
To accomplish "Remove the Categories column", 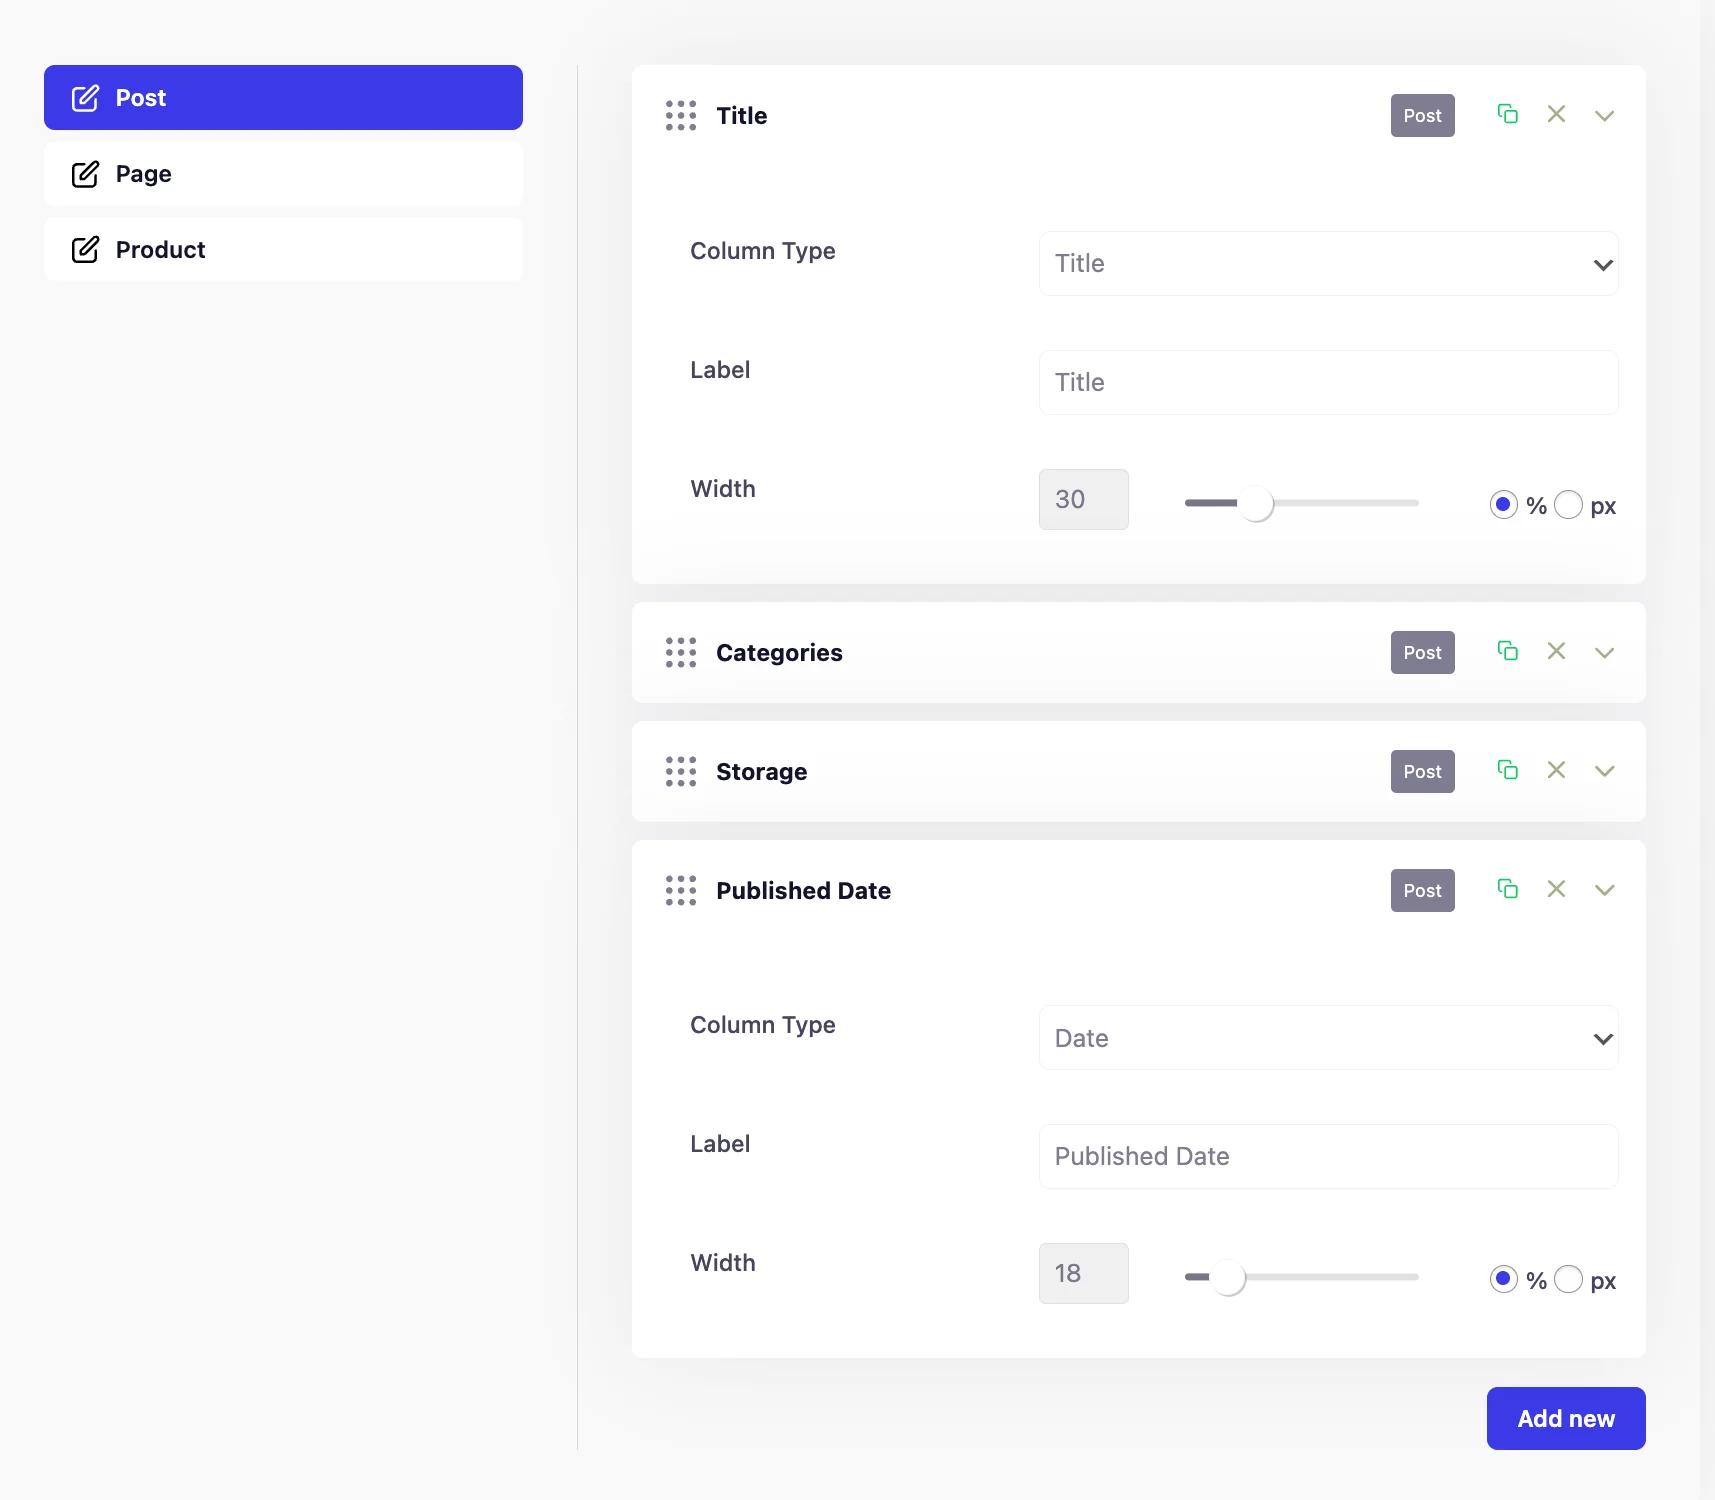I will [x=1556, y=651].
